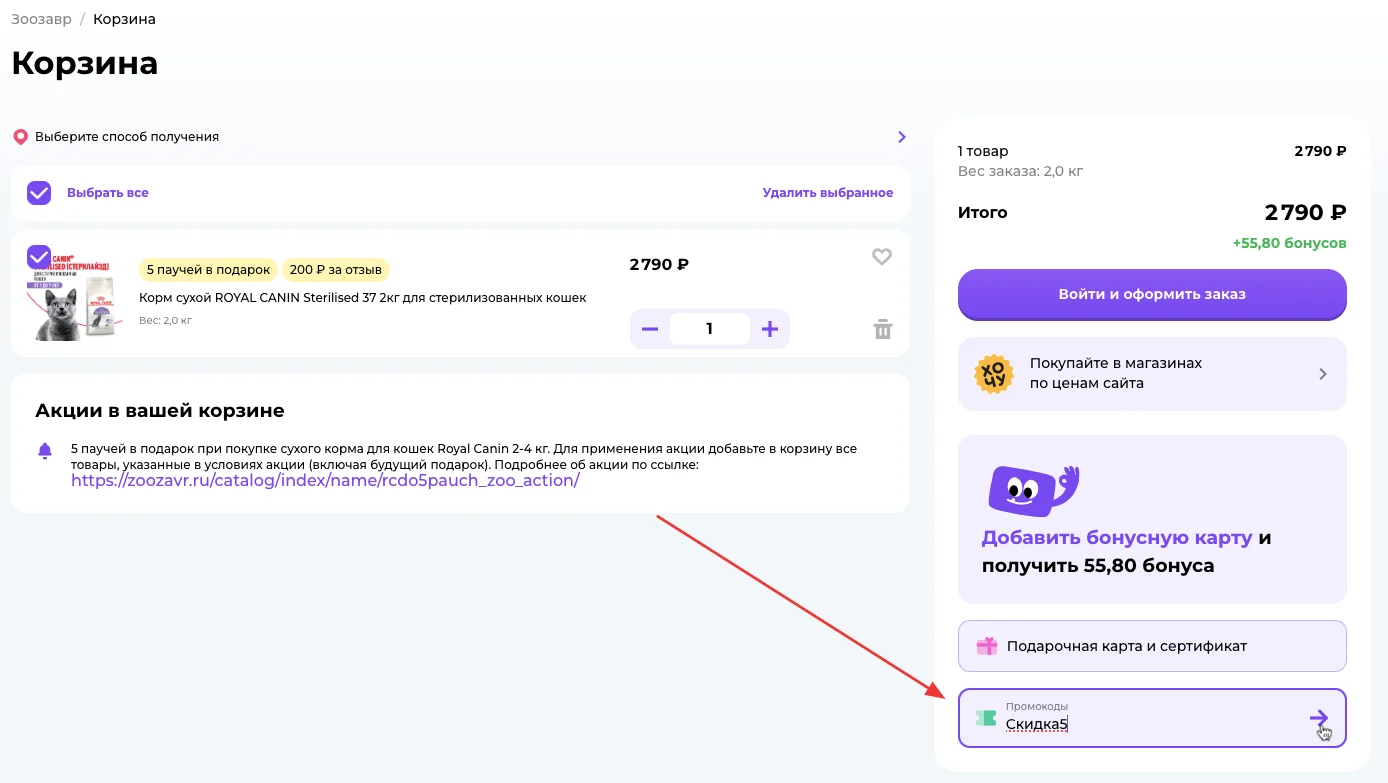Click the gift box icon
The height and width of the screenshot is (783, 1388).
[x=987, y=646]
